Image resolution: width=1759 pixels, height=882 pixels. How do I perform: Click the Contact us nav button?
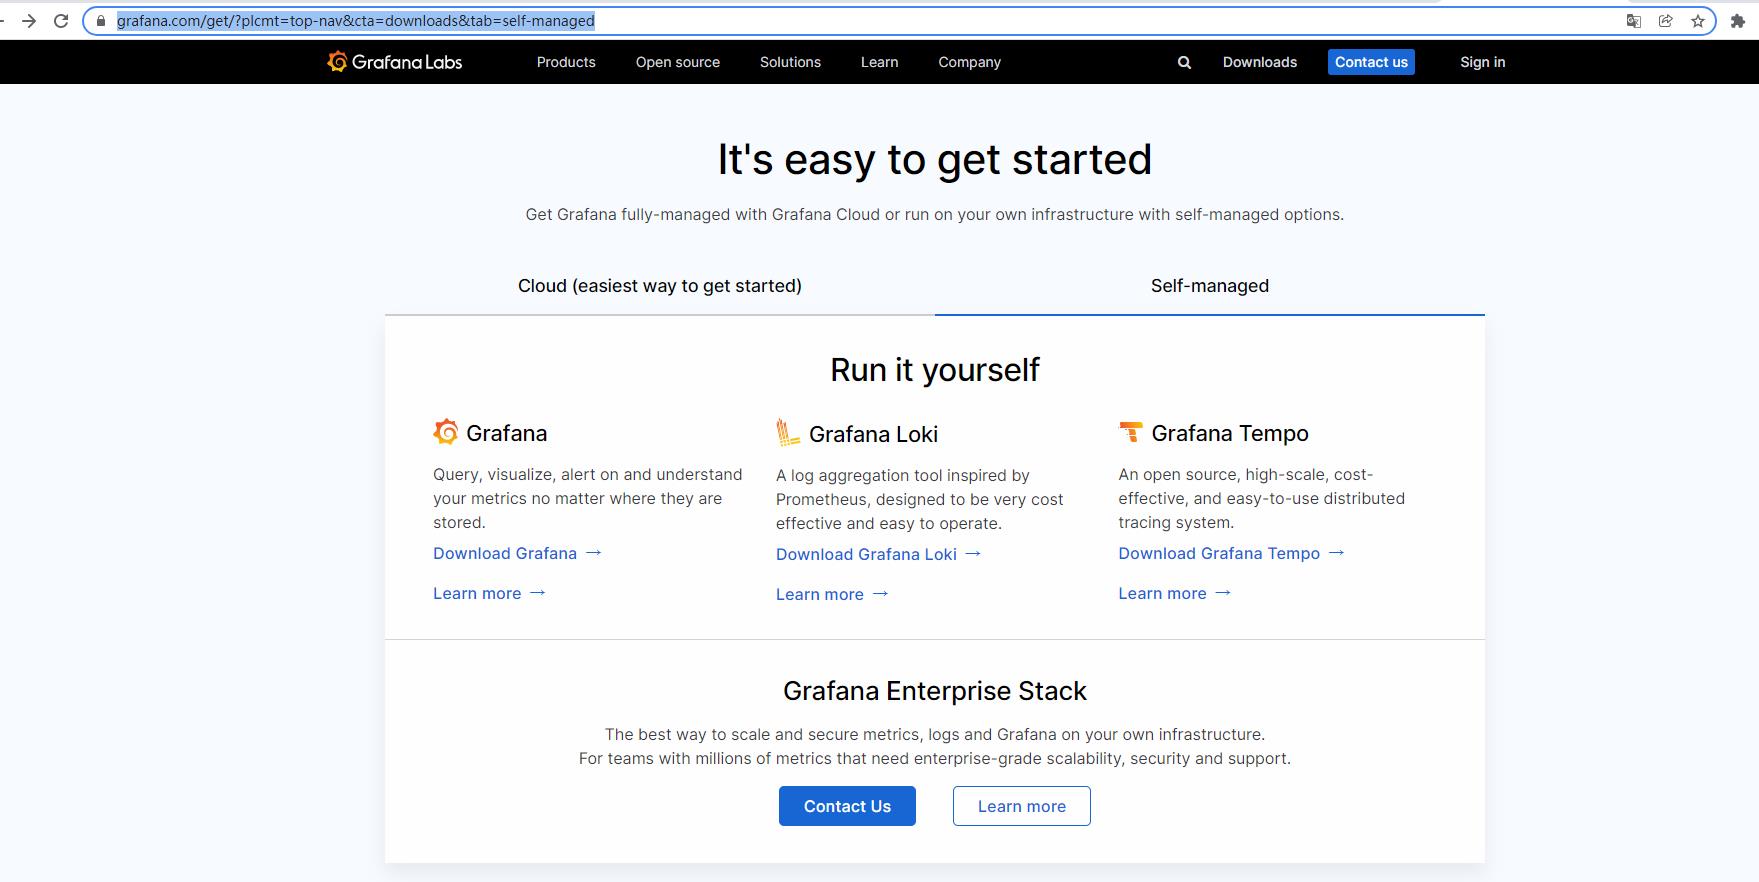click(1371, 62)
